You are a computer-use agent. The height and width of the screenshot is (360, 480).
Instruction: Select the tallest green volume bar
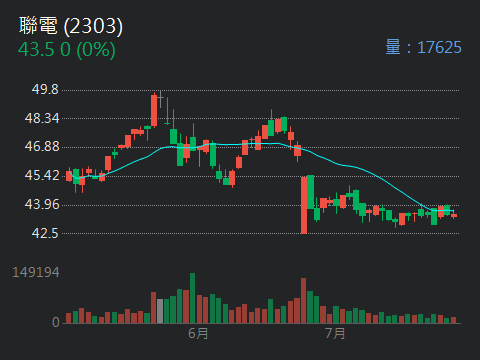point(192,298)
